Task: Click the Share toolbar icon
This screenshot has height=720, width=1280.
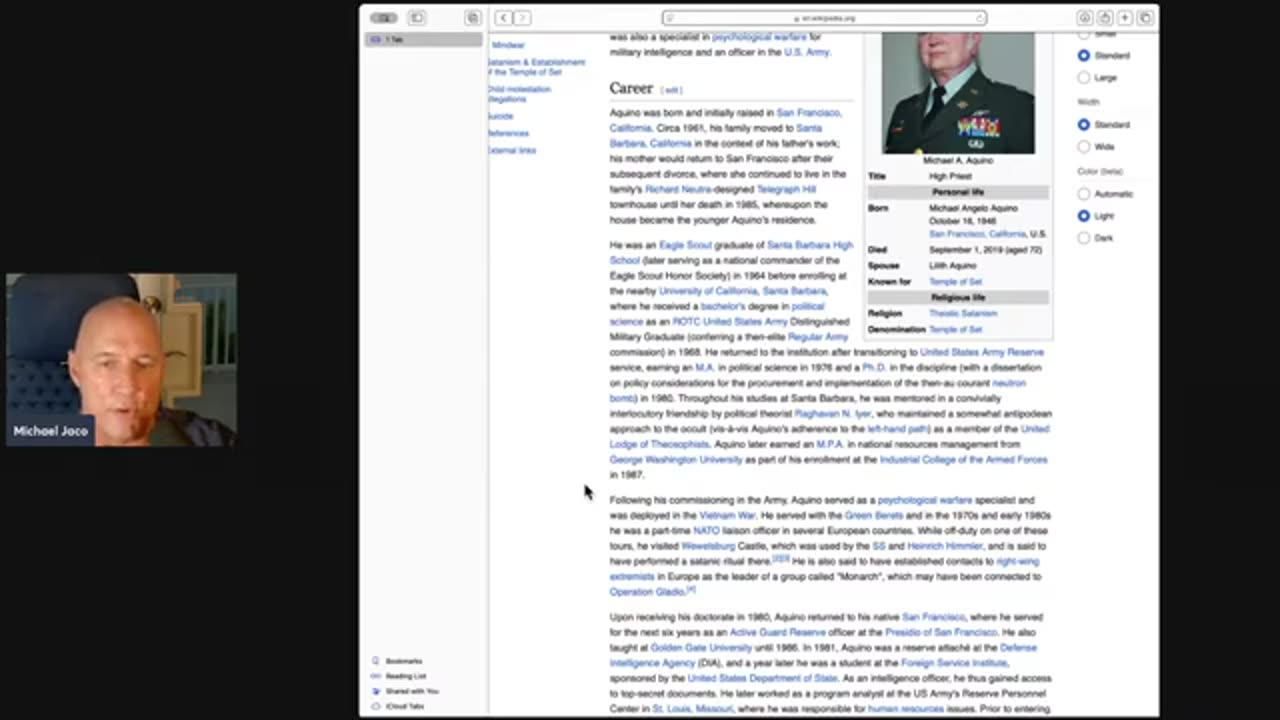Action: [x=1105, y=18]
